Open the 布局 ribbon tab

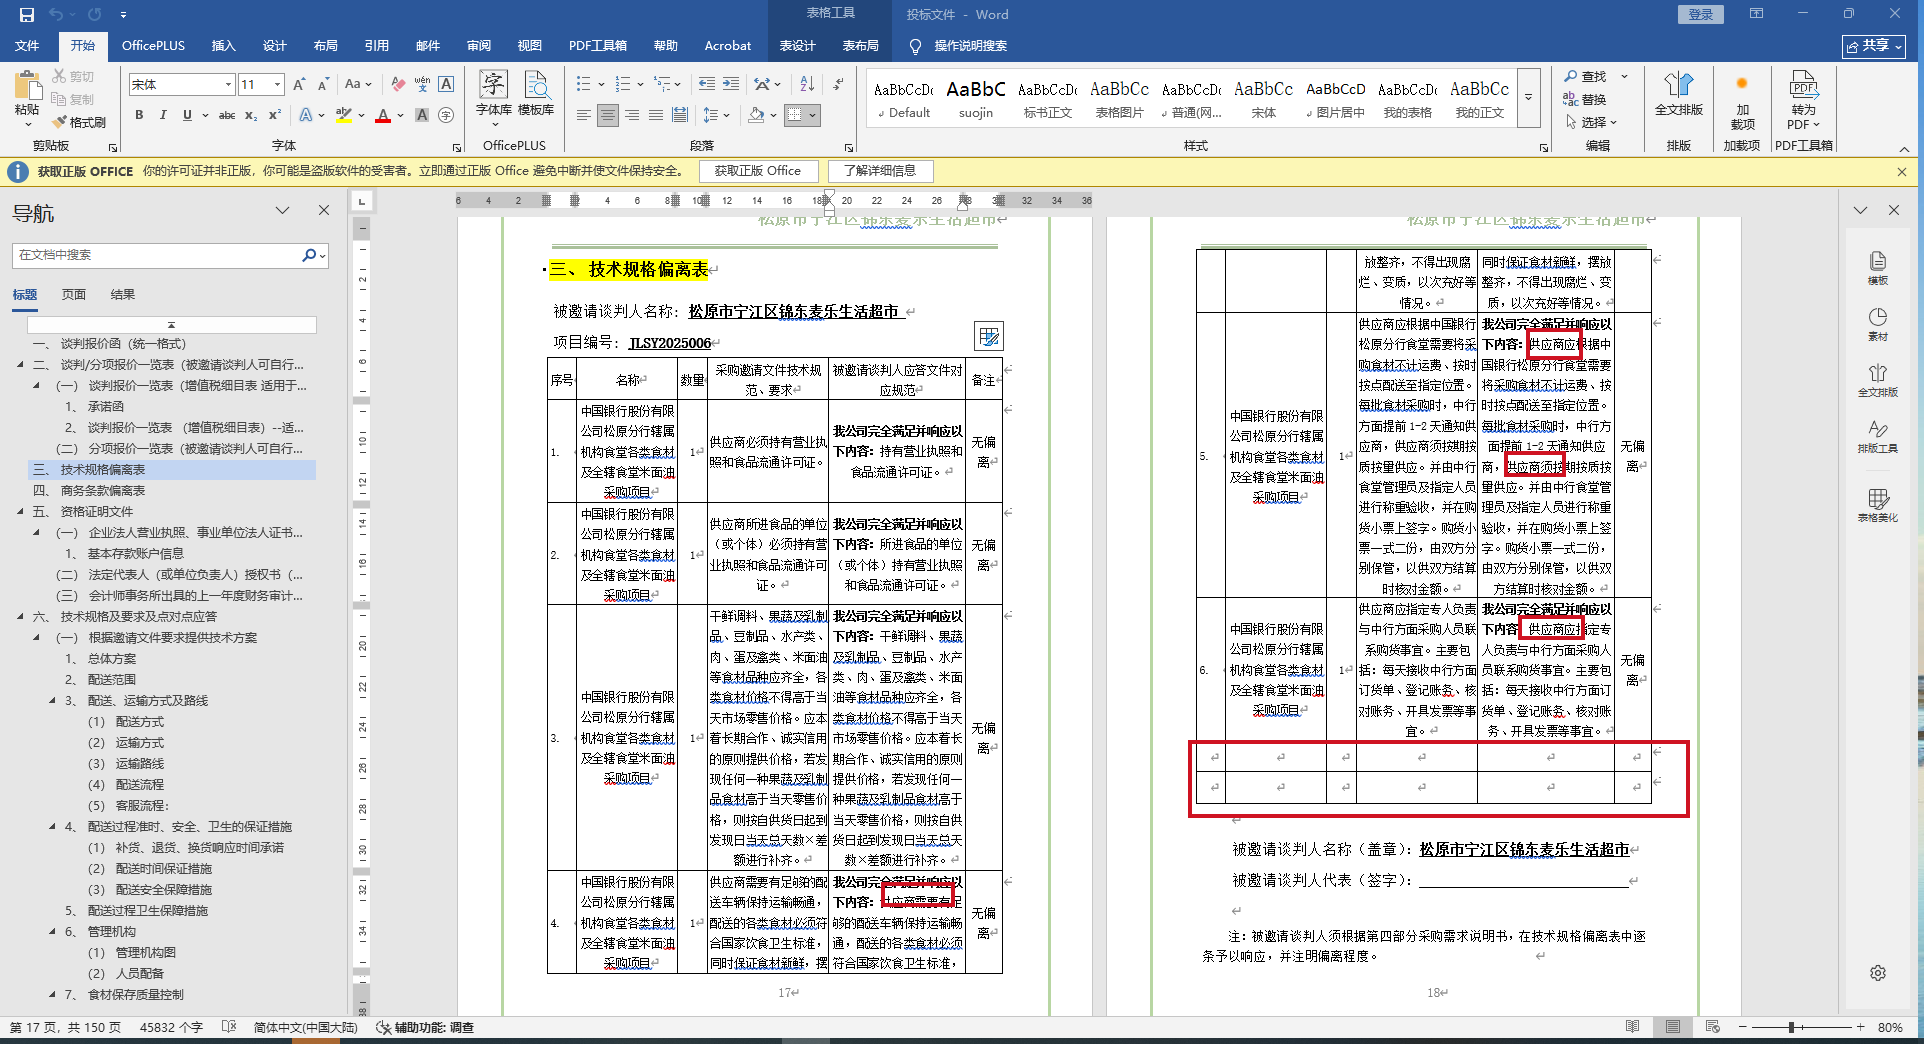tap(325, 45)
